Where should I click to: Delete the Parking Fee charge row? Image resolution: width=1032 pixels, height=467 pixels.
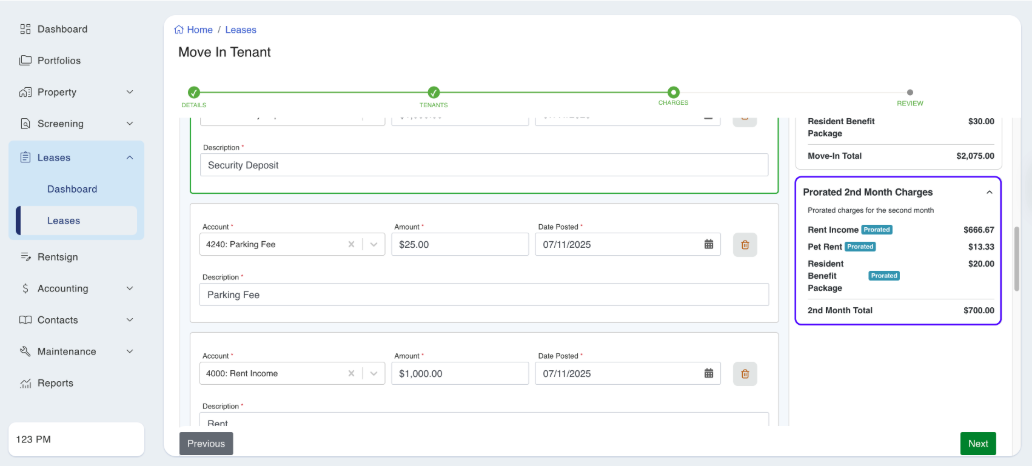tap(744, 245)
